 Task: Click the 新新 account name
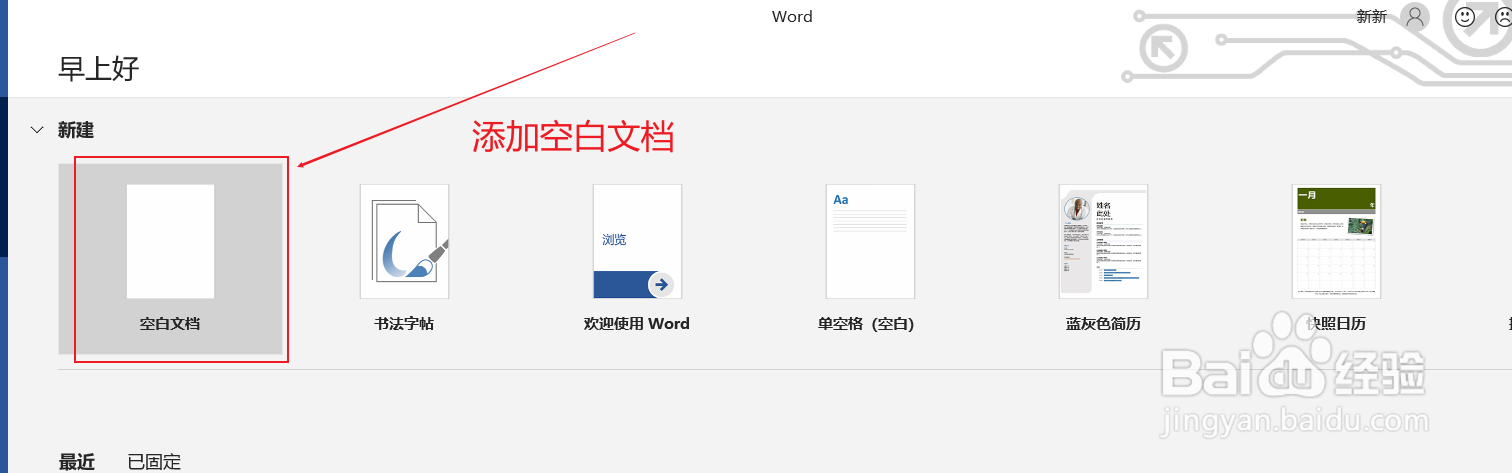tap(1371, 17)
